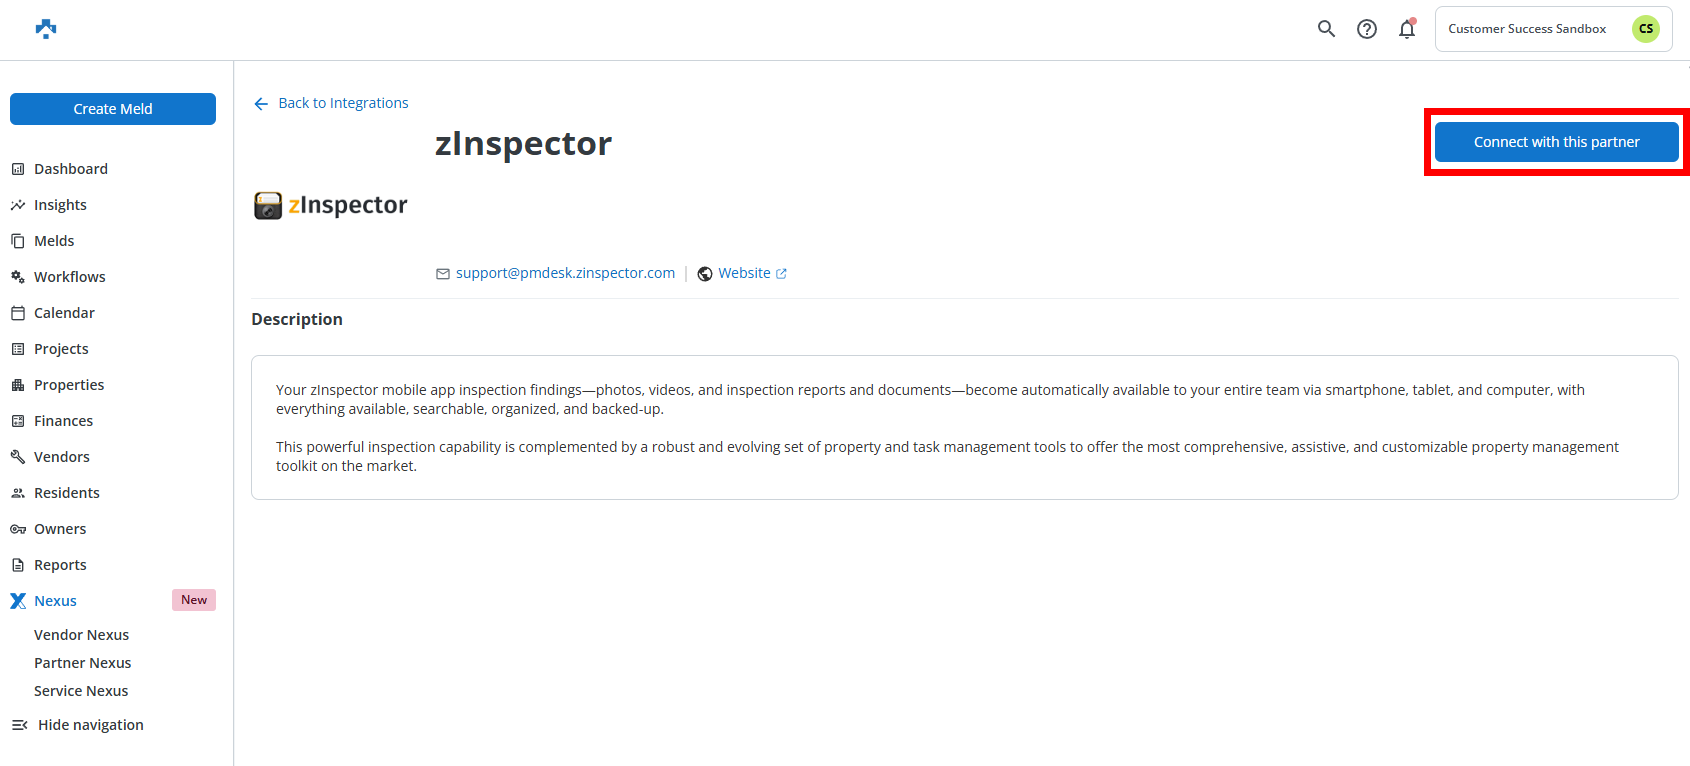Open search with the magnifier icon
Image resolution: width=1690 pixels, height=766 pixels.
pos(1326,29)
